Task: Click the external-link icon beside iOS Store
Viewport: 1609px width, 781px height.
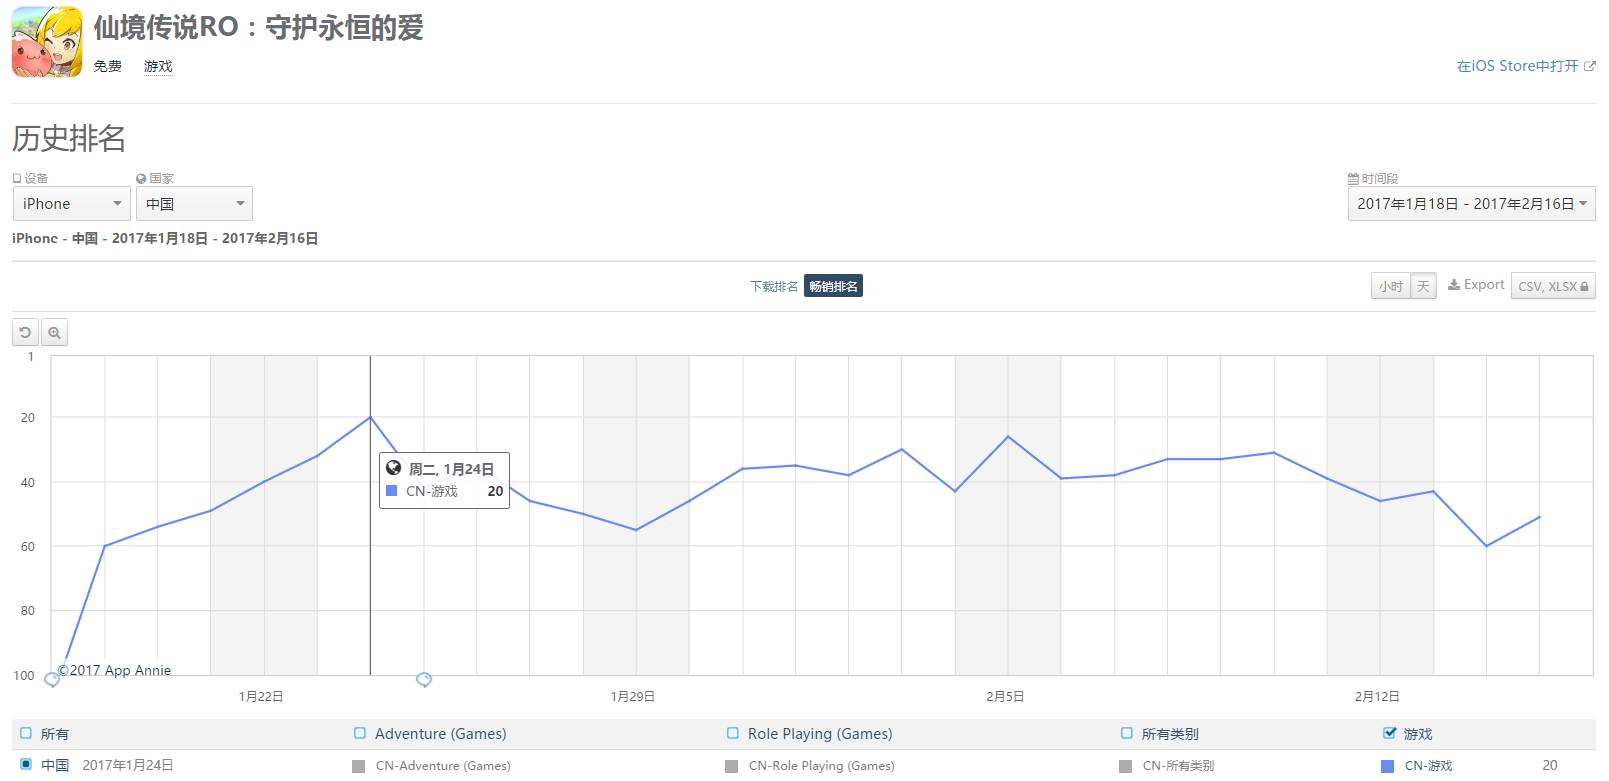Action: pyautogui.click(x=1590, y=67)
